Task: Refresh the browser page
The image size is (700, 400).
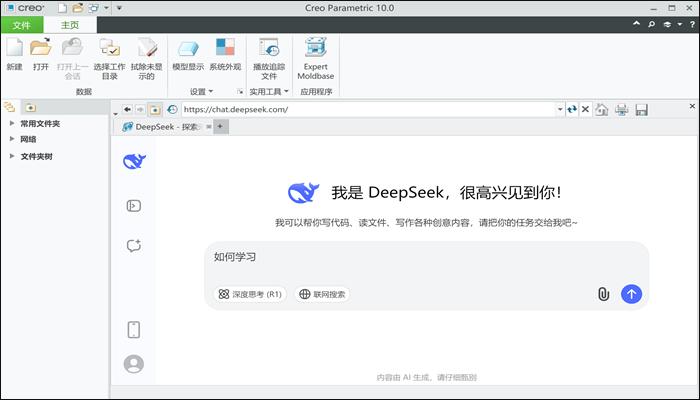Action: coord(572,109)
